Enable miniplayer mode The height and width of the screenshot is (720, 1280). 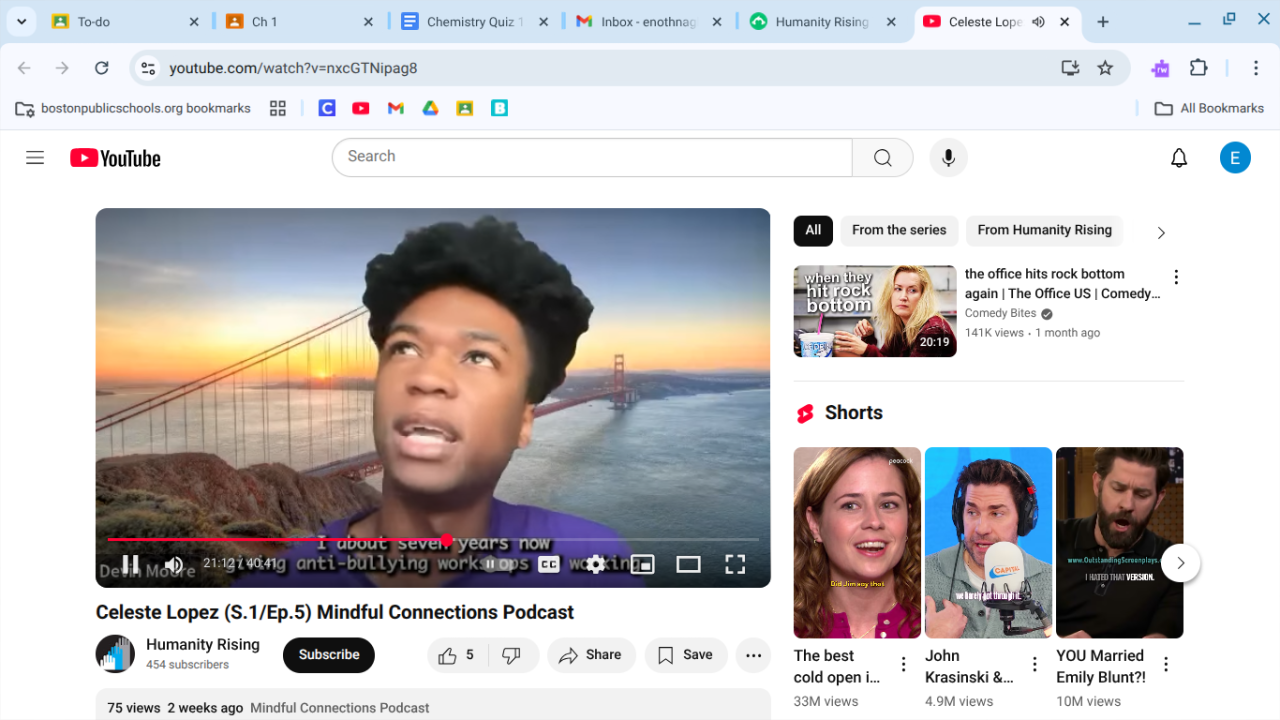[x=642, y=564]
